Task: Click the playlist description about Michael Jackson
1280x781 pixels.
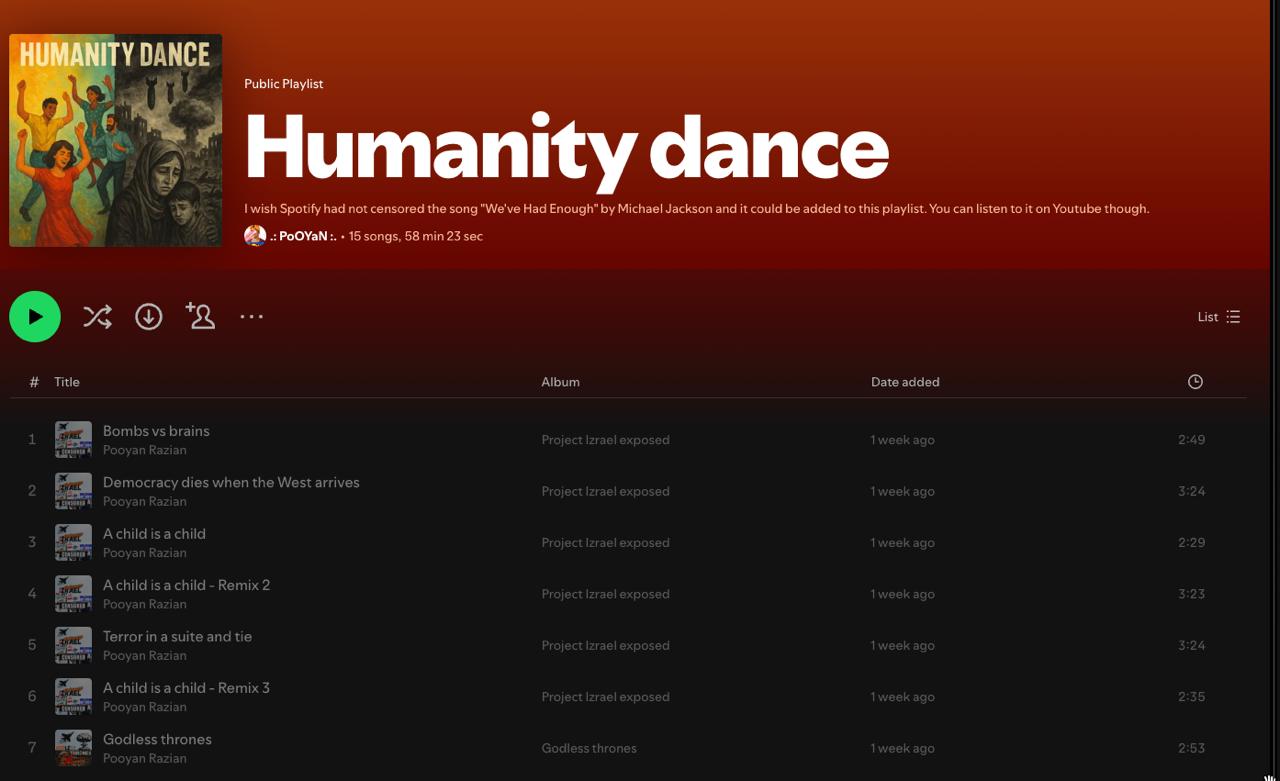Action: (x=697, y=209)
